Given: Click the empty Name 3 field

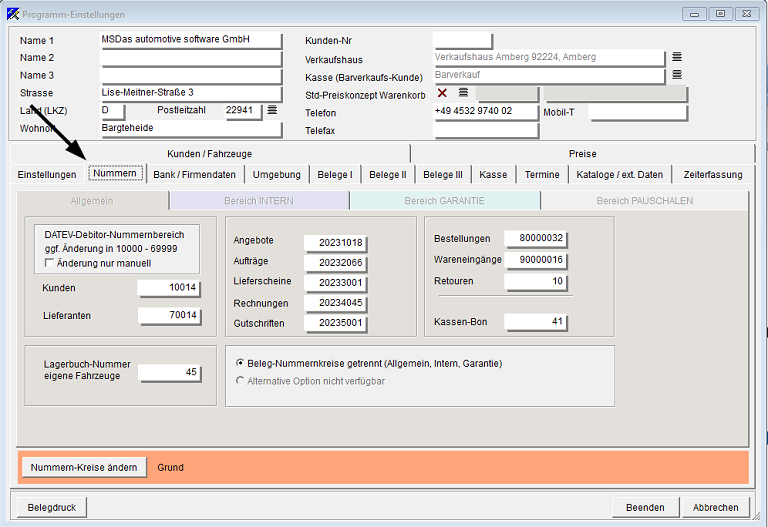Looking at the screenshot, I should pyautogui.click(x=191, y=76).
